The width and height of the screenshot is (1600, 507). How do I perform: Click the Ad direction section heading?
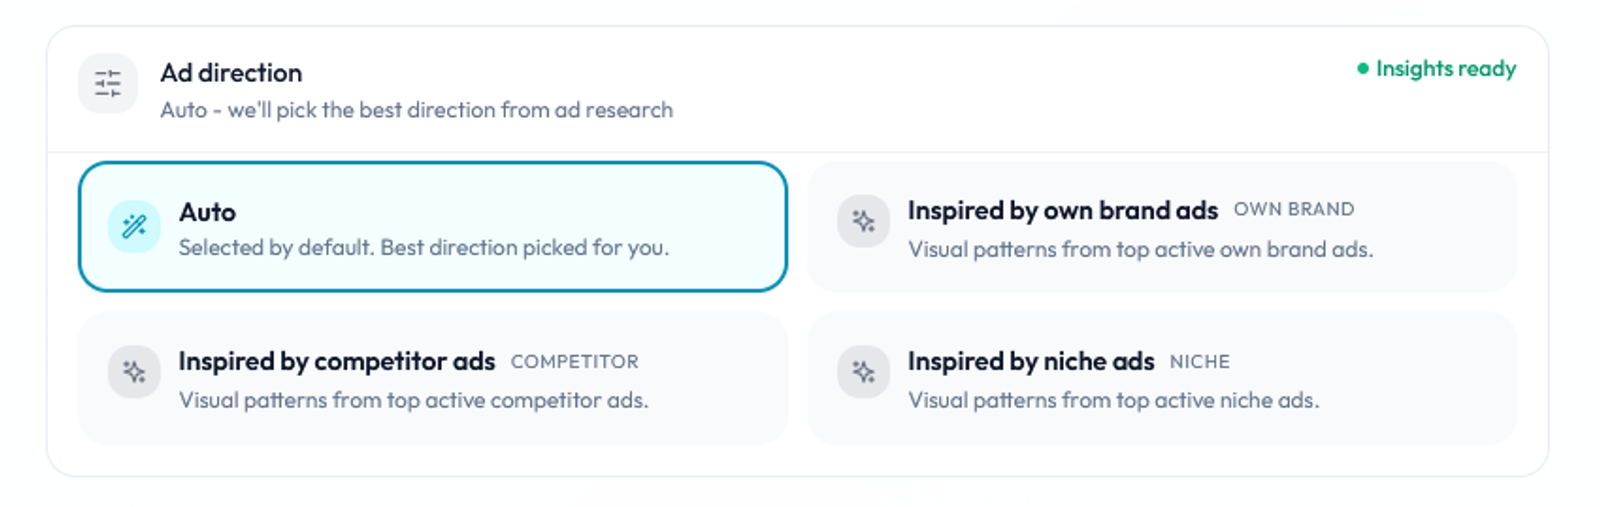click(231, 73)
